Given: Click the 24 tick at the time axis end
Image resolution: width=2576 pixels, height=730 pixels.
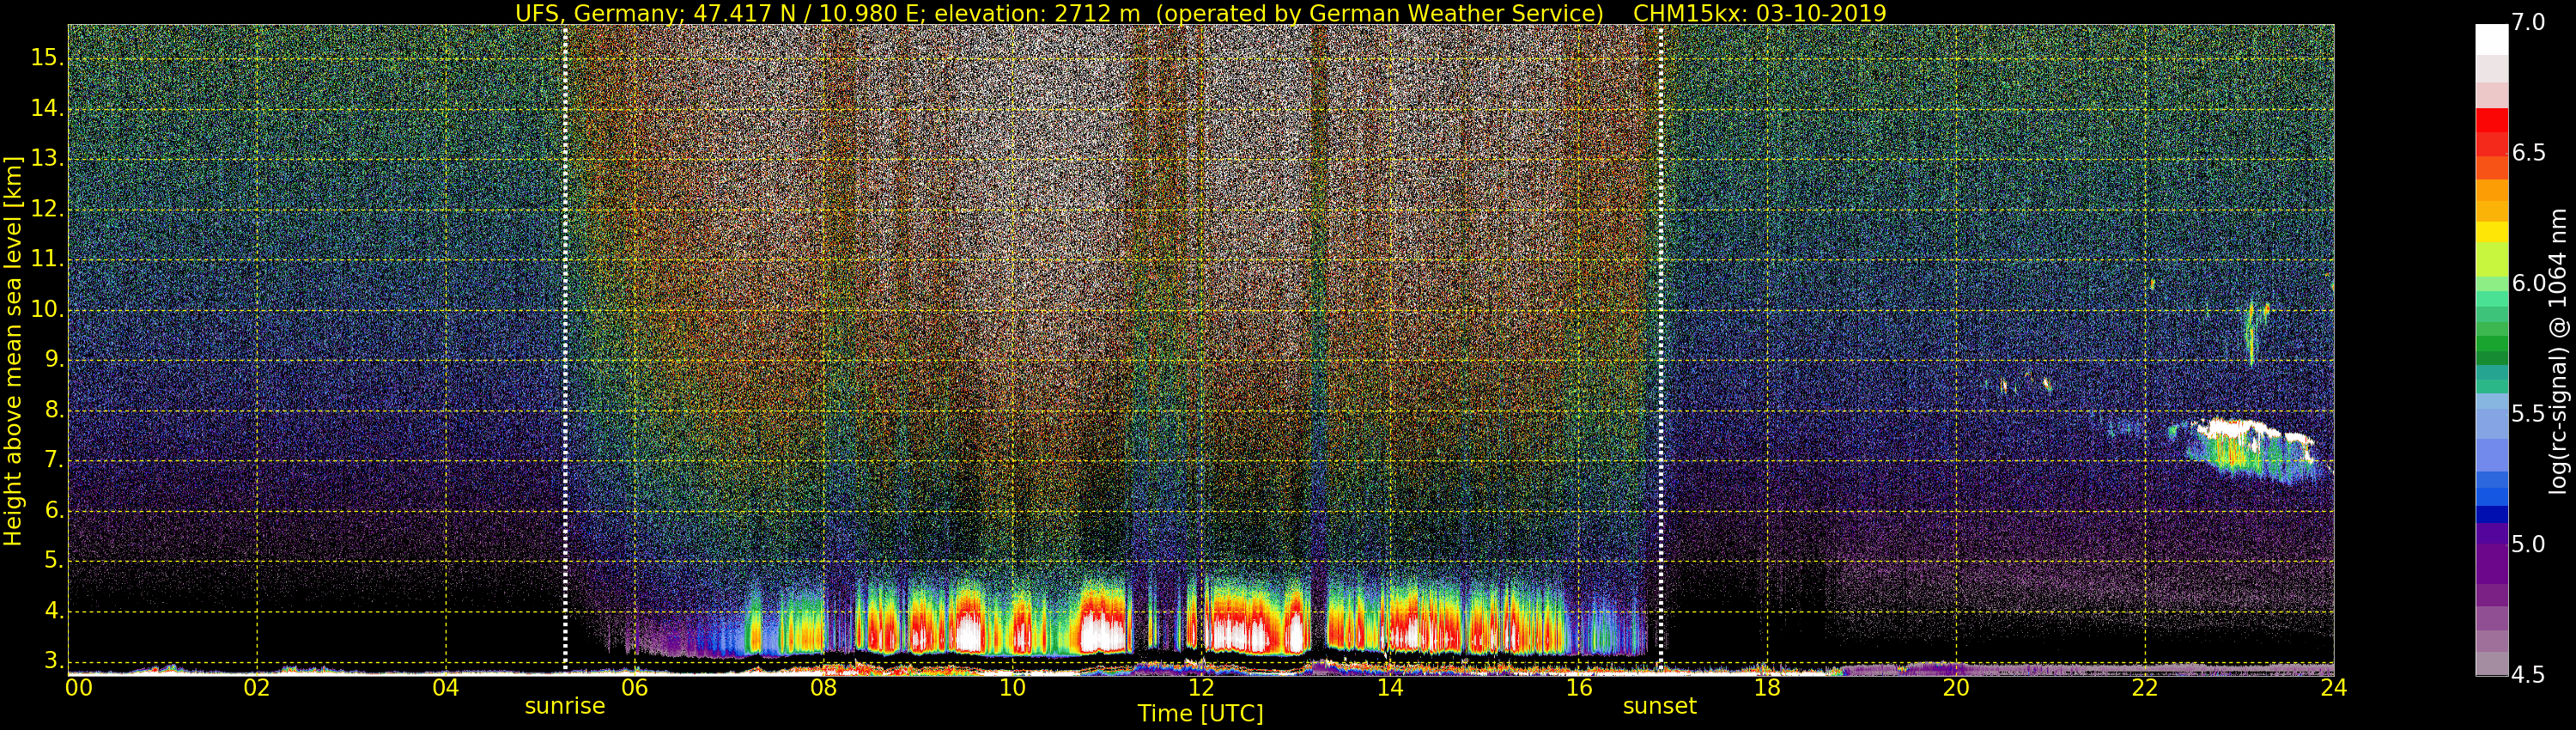Looking at the screenshot, I should [2333, 688].
